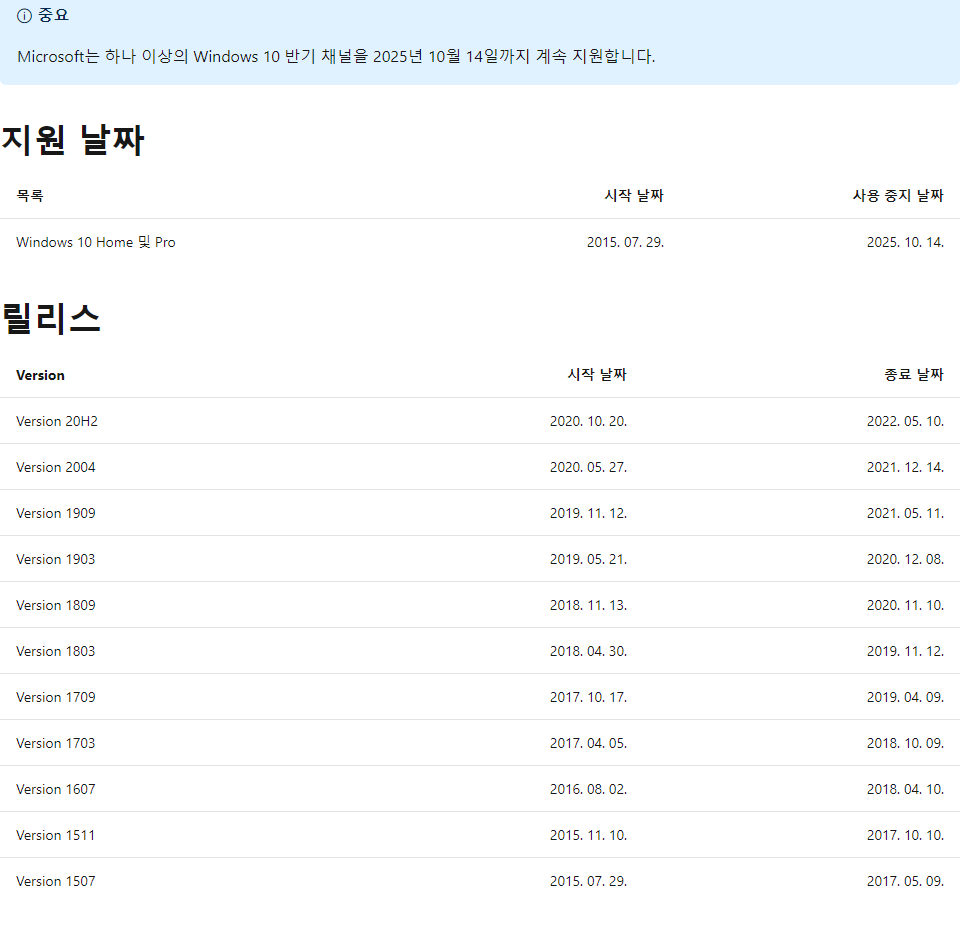Click end date 2017. 05. 09.
Image resolution: width=962 pixels, height=926 pixels.
(x=905, y=882)
